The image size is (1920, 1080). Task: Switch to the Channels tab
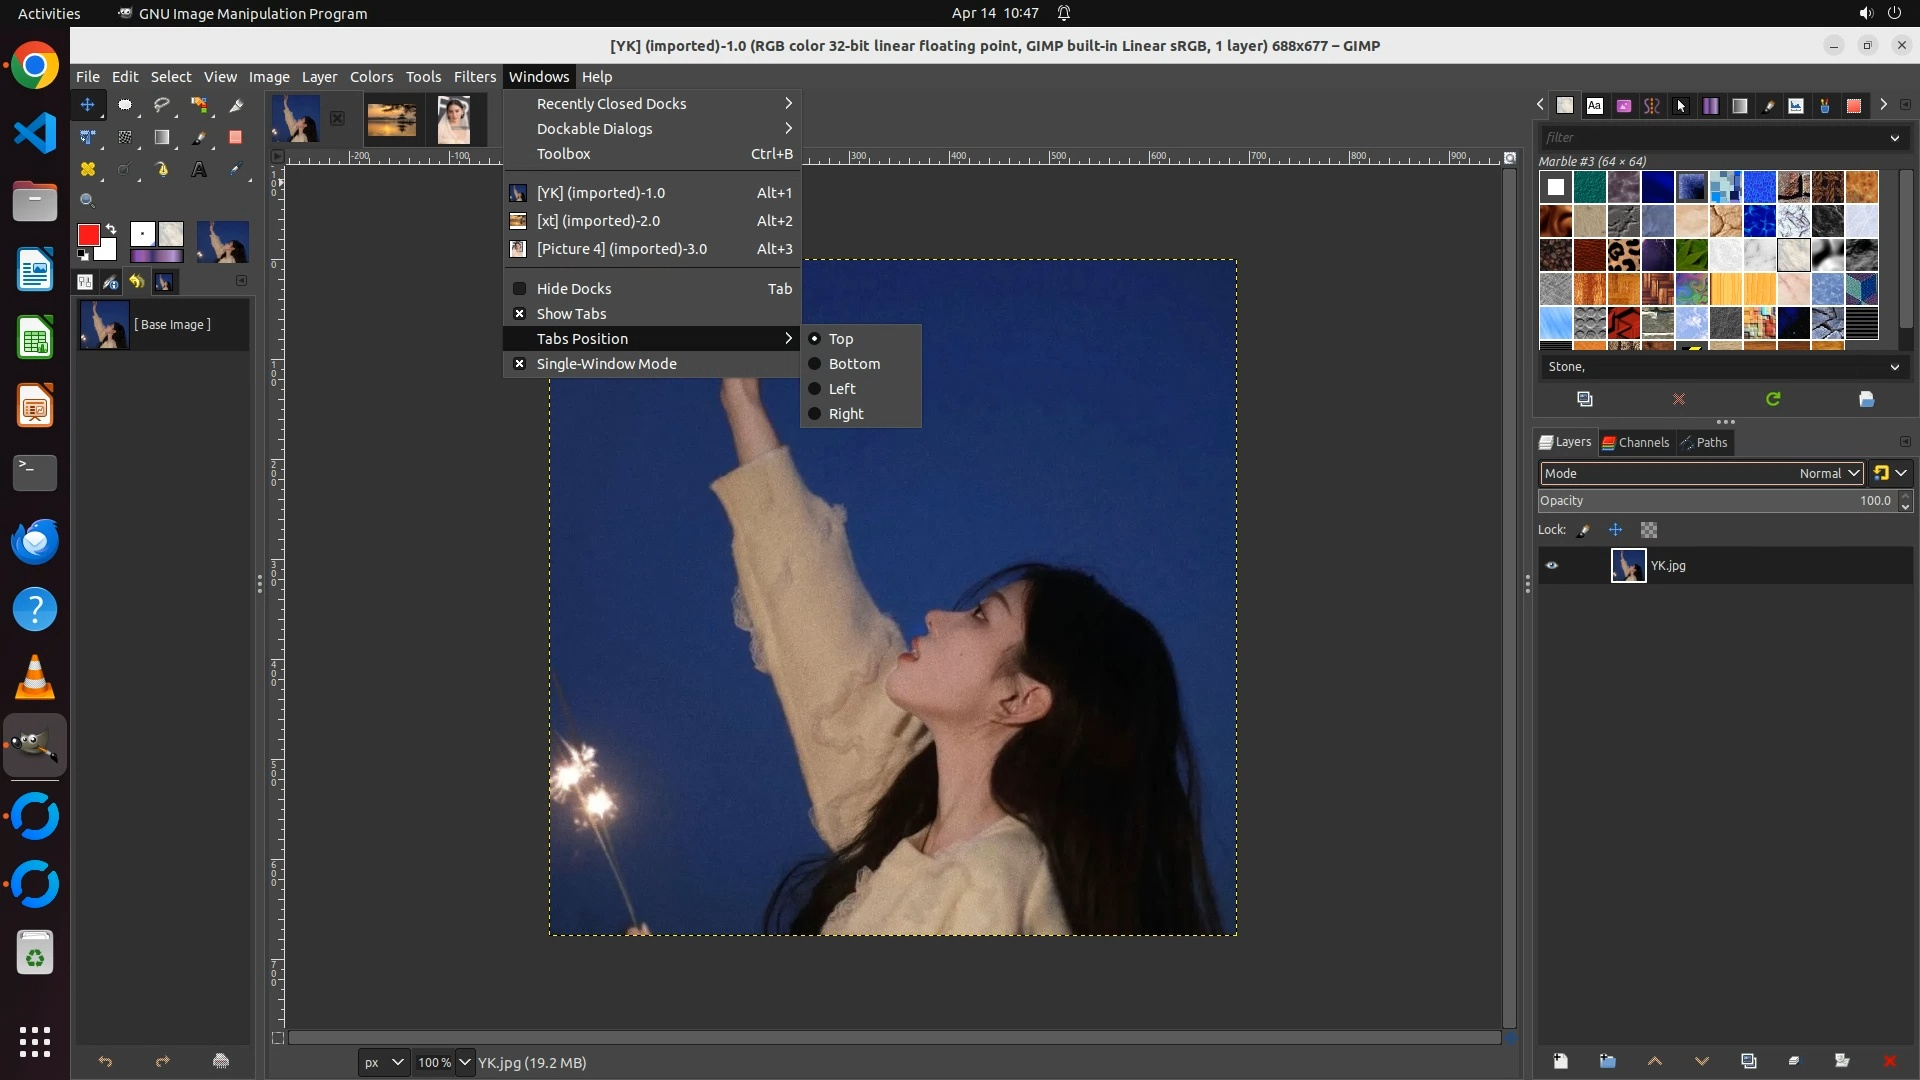(x=1636, y=442)
